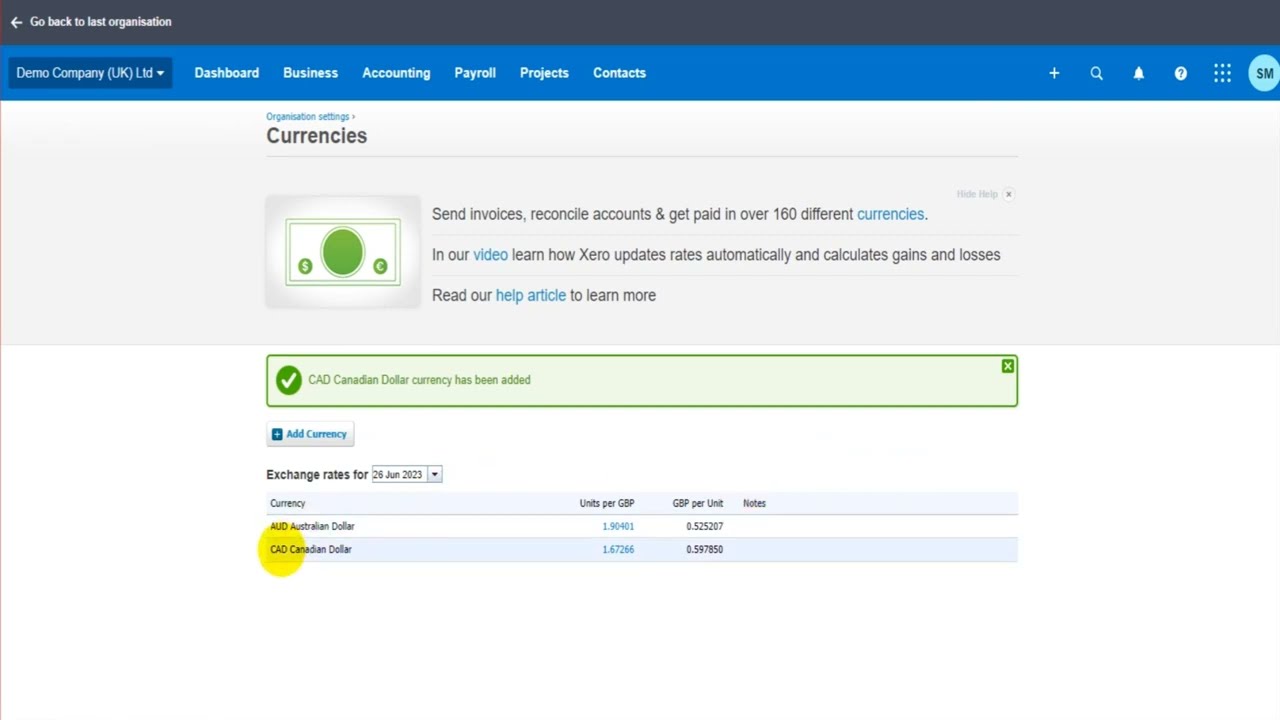The height and width of the screenshot is (720, 1280).
Task: Click the AUD rate 1.90401
Action: point(618,526)
